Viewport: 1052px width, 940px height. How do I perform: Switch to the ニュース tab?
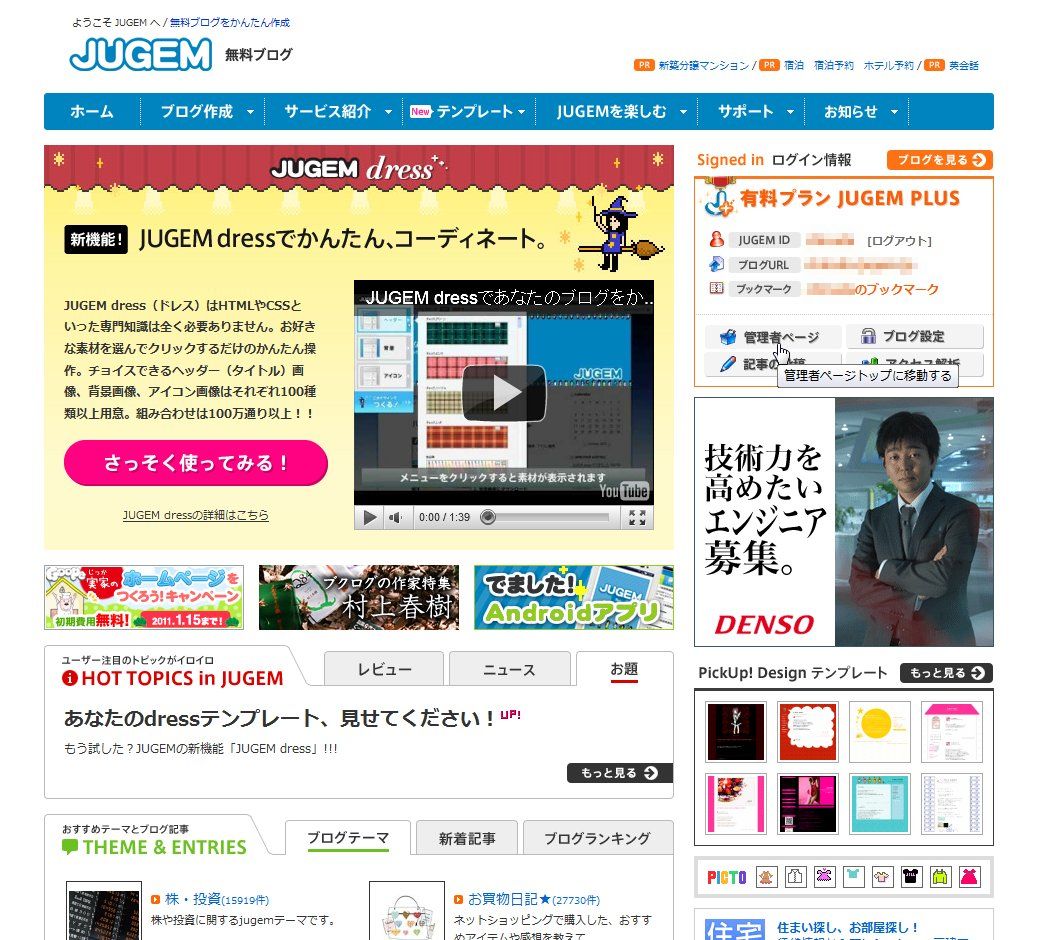[x=510, y=669]
